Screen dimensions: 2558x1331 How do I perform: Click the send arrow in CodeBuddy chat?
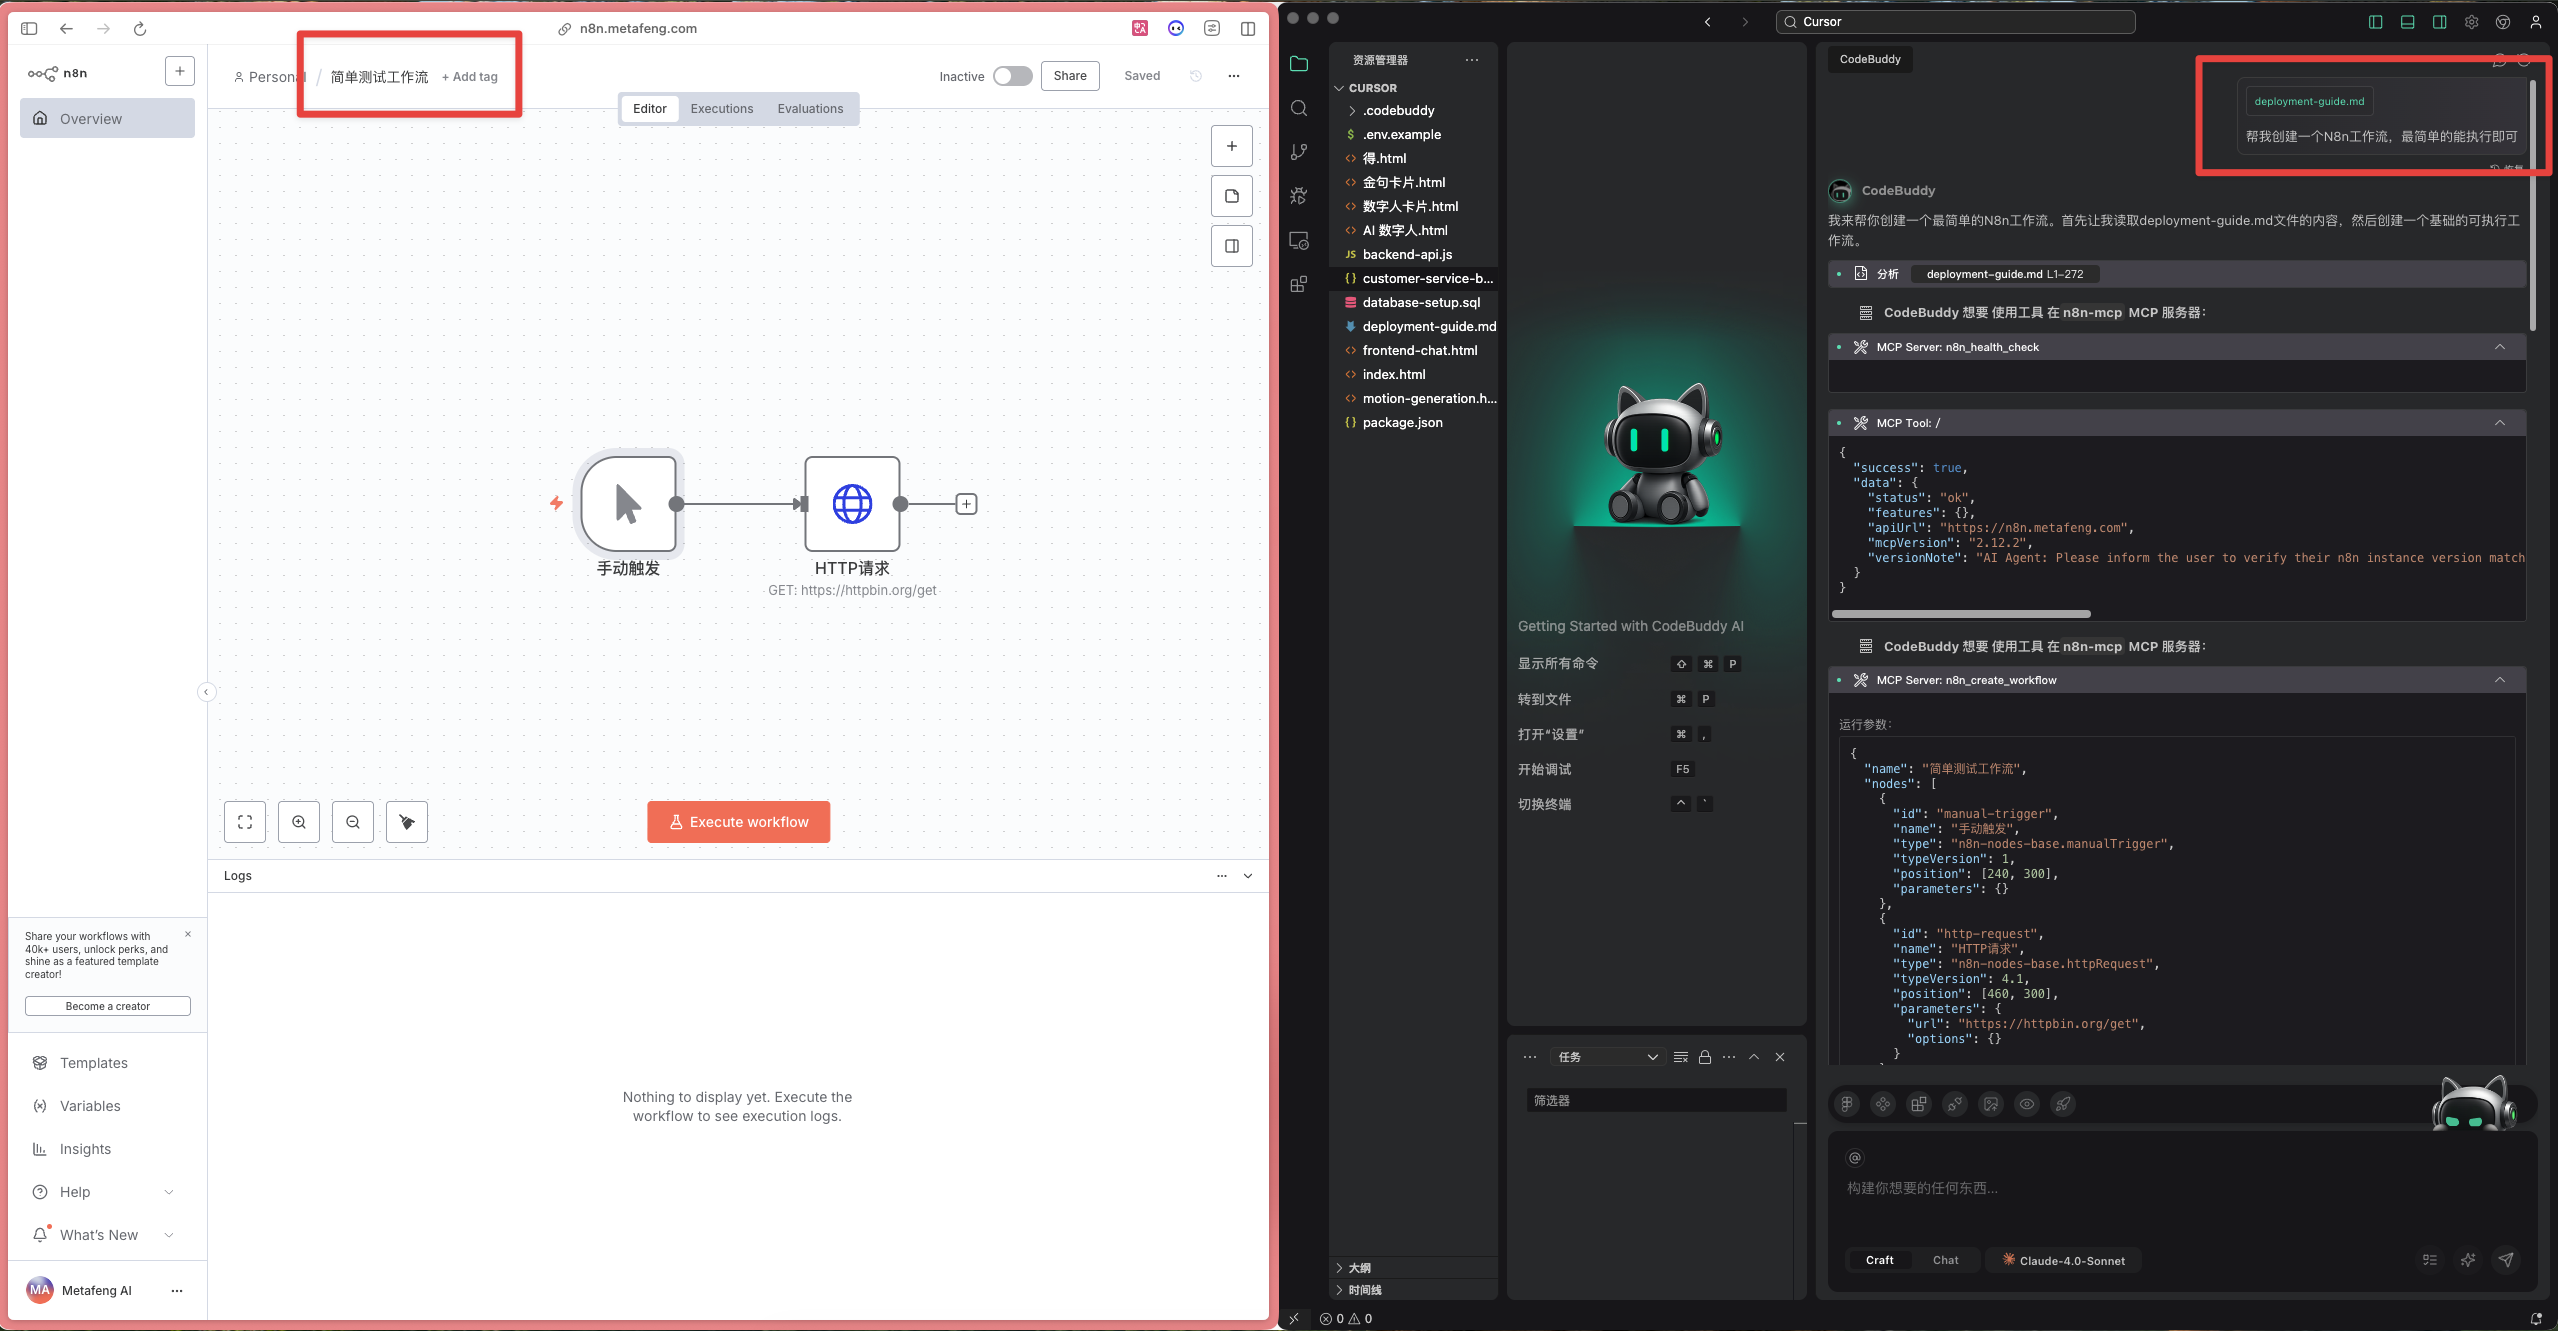pyautogui.click(x=2506, y=1260)
